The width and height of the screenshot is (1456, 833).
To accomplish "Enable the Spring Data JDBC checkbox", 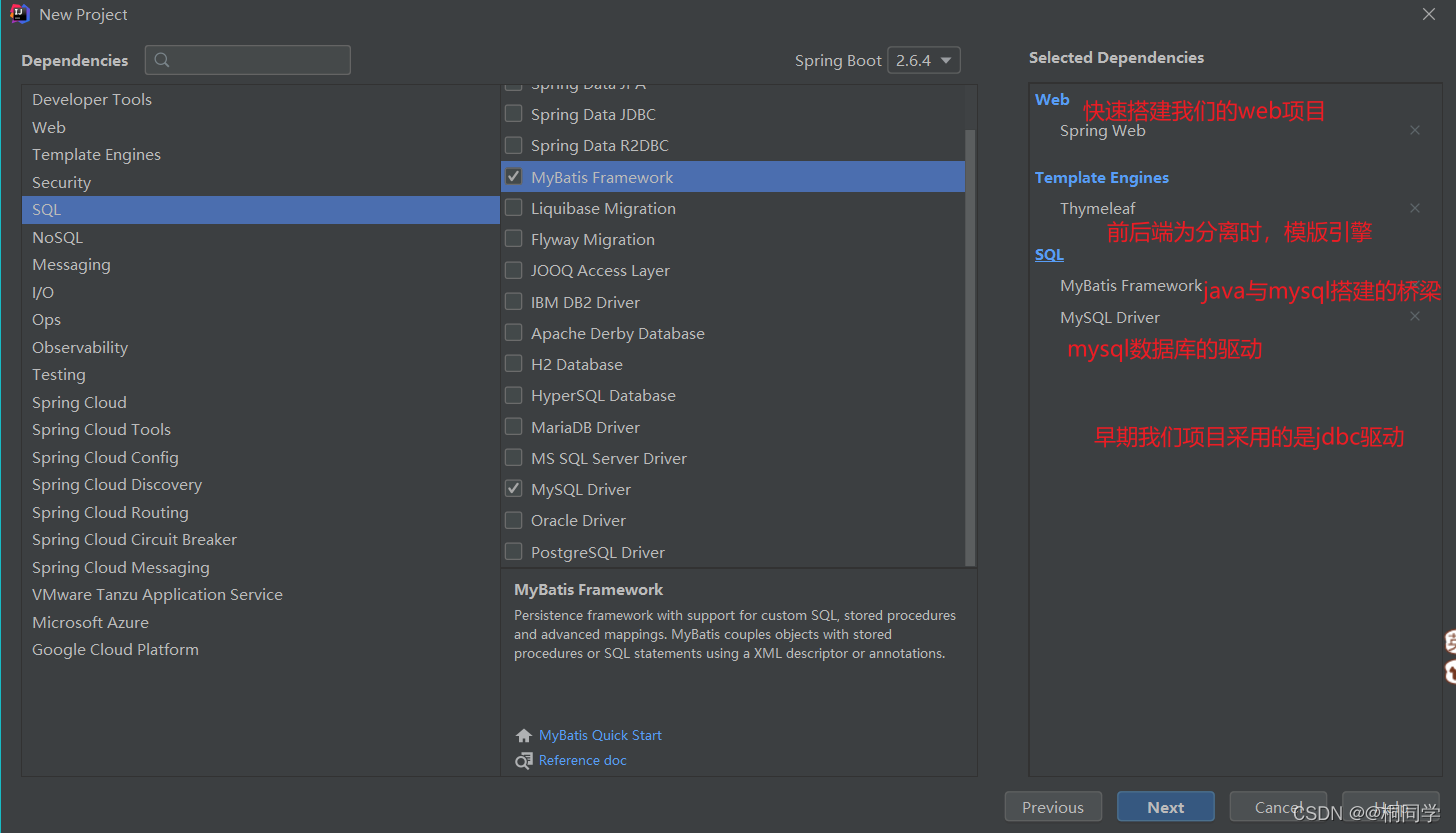I will point(513,114).
